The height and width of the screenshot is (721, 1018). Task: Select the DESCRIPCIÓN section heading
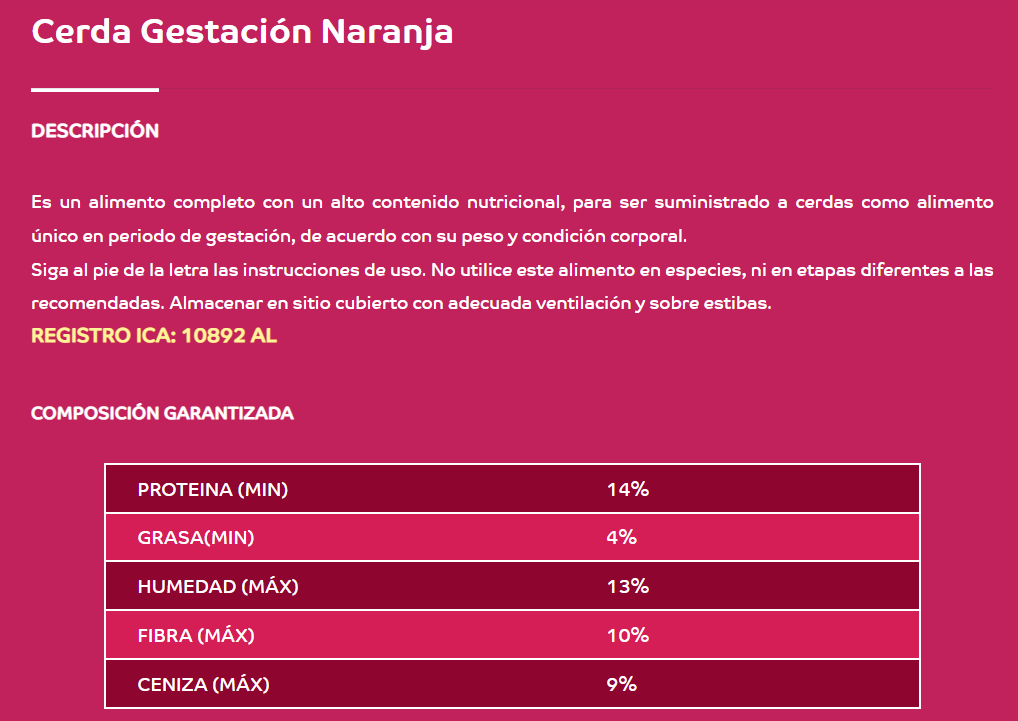pyautogui.click(x=95, y=130)
